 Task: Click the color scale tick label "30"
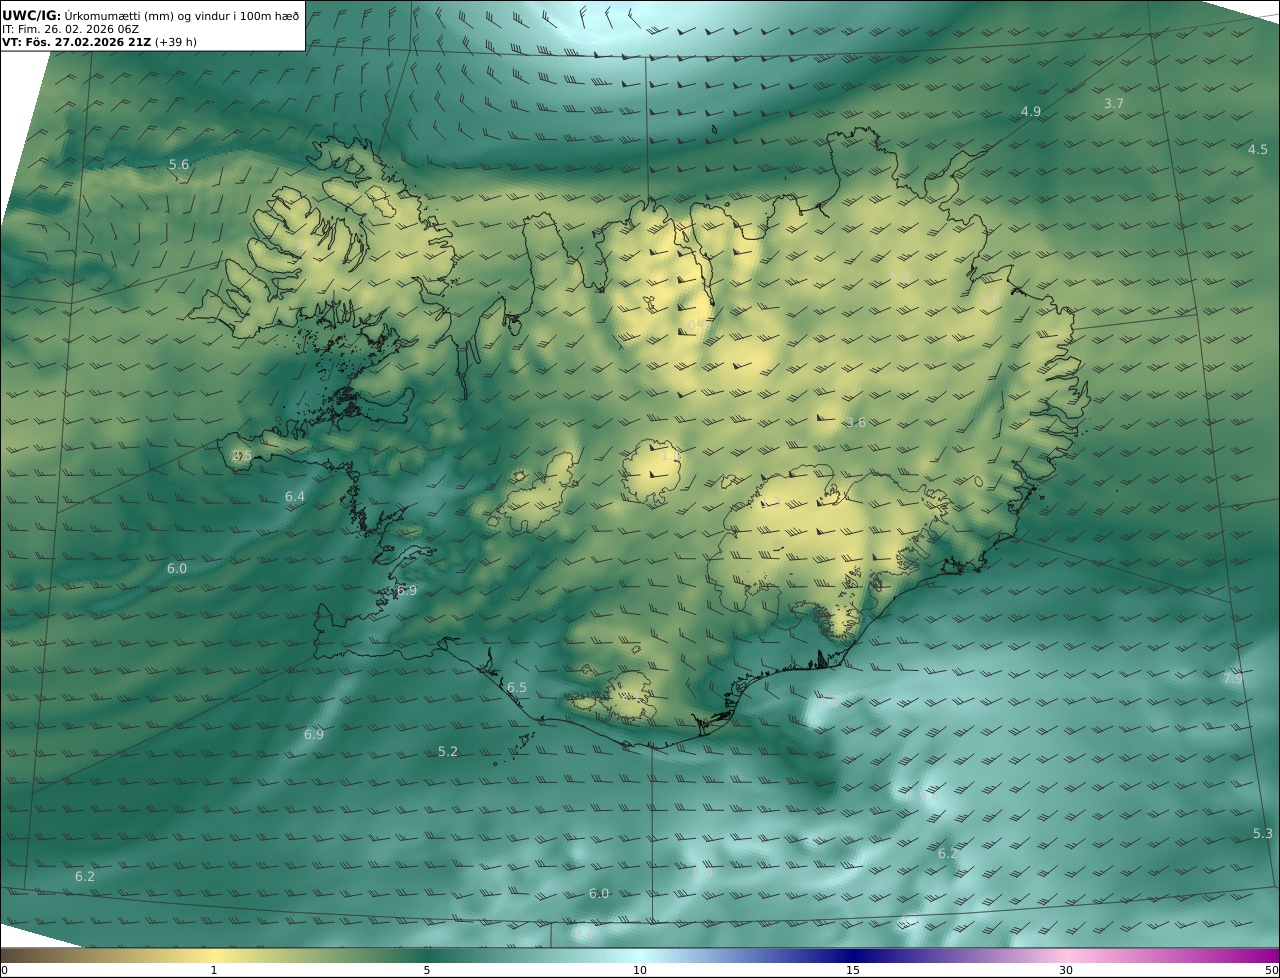1066,970
